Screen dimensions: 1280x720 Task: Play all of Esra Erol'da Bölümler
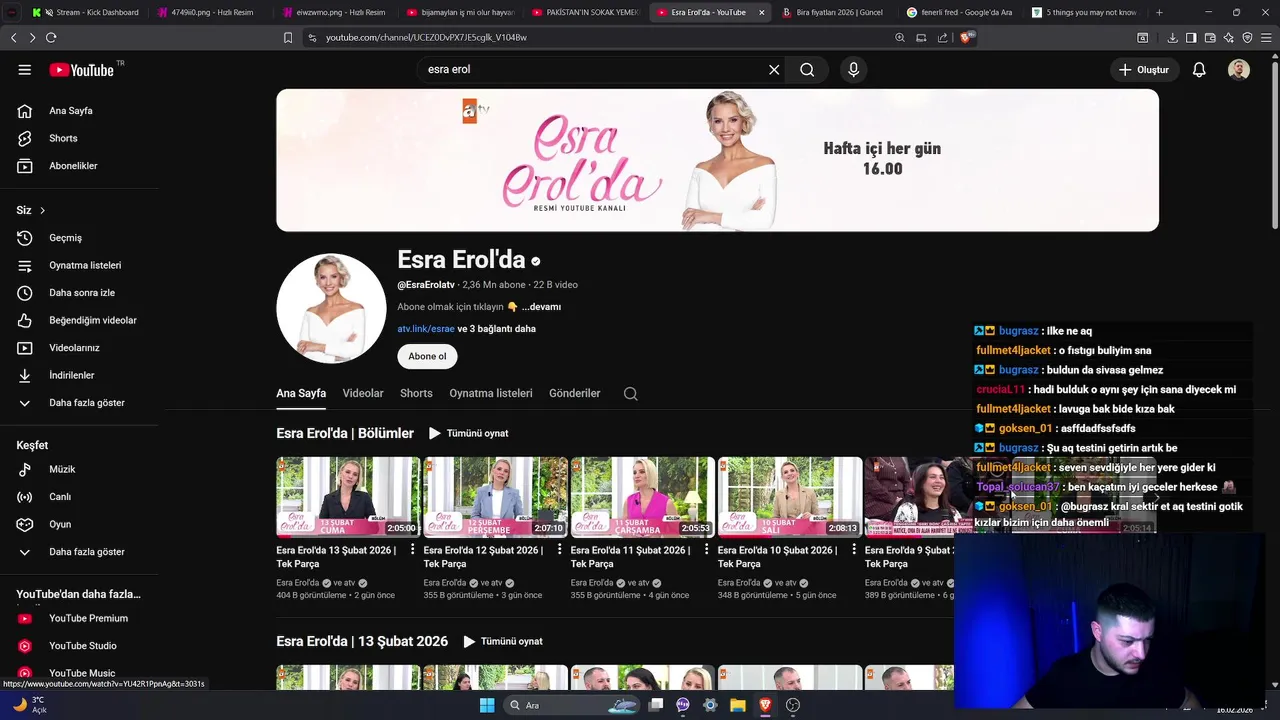pos(469,434)
